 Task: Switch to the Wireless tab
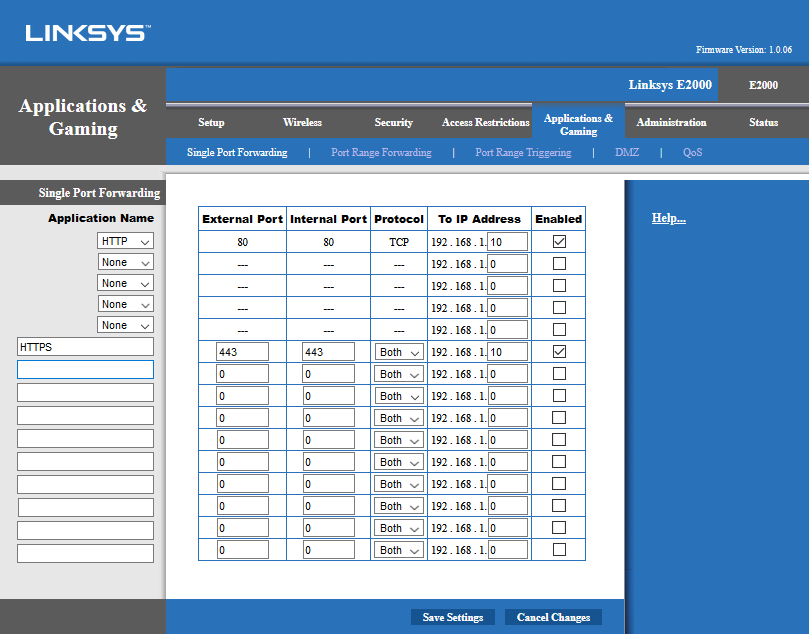302,122
